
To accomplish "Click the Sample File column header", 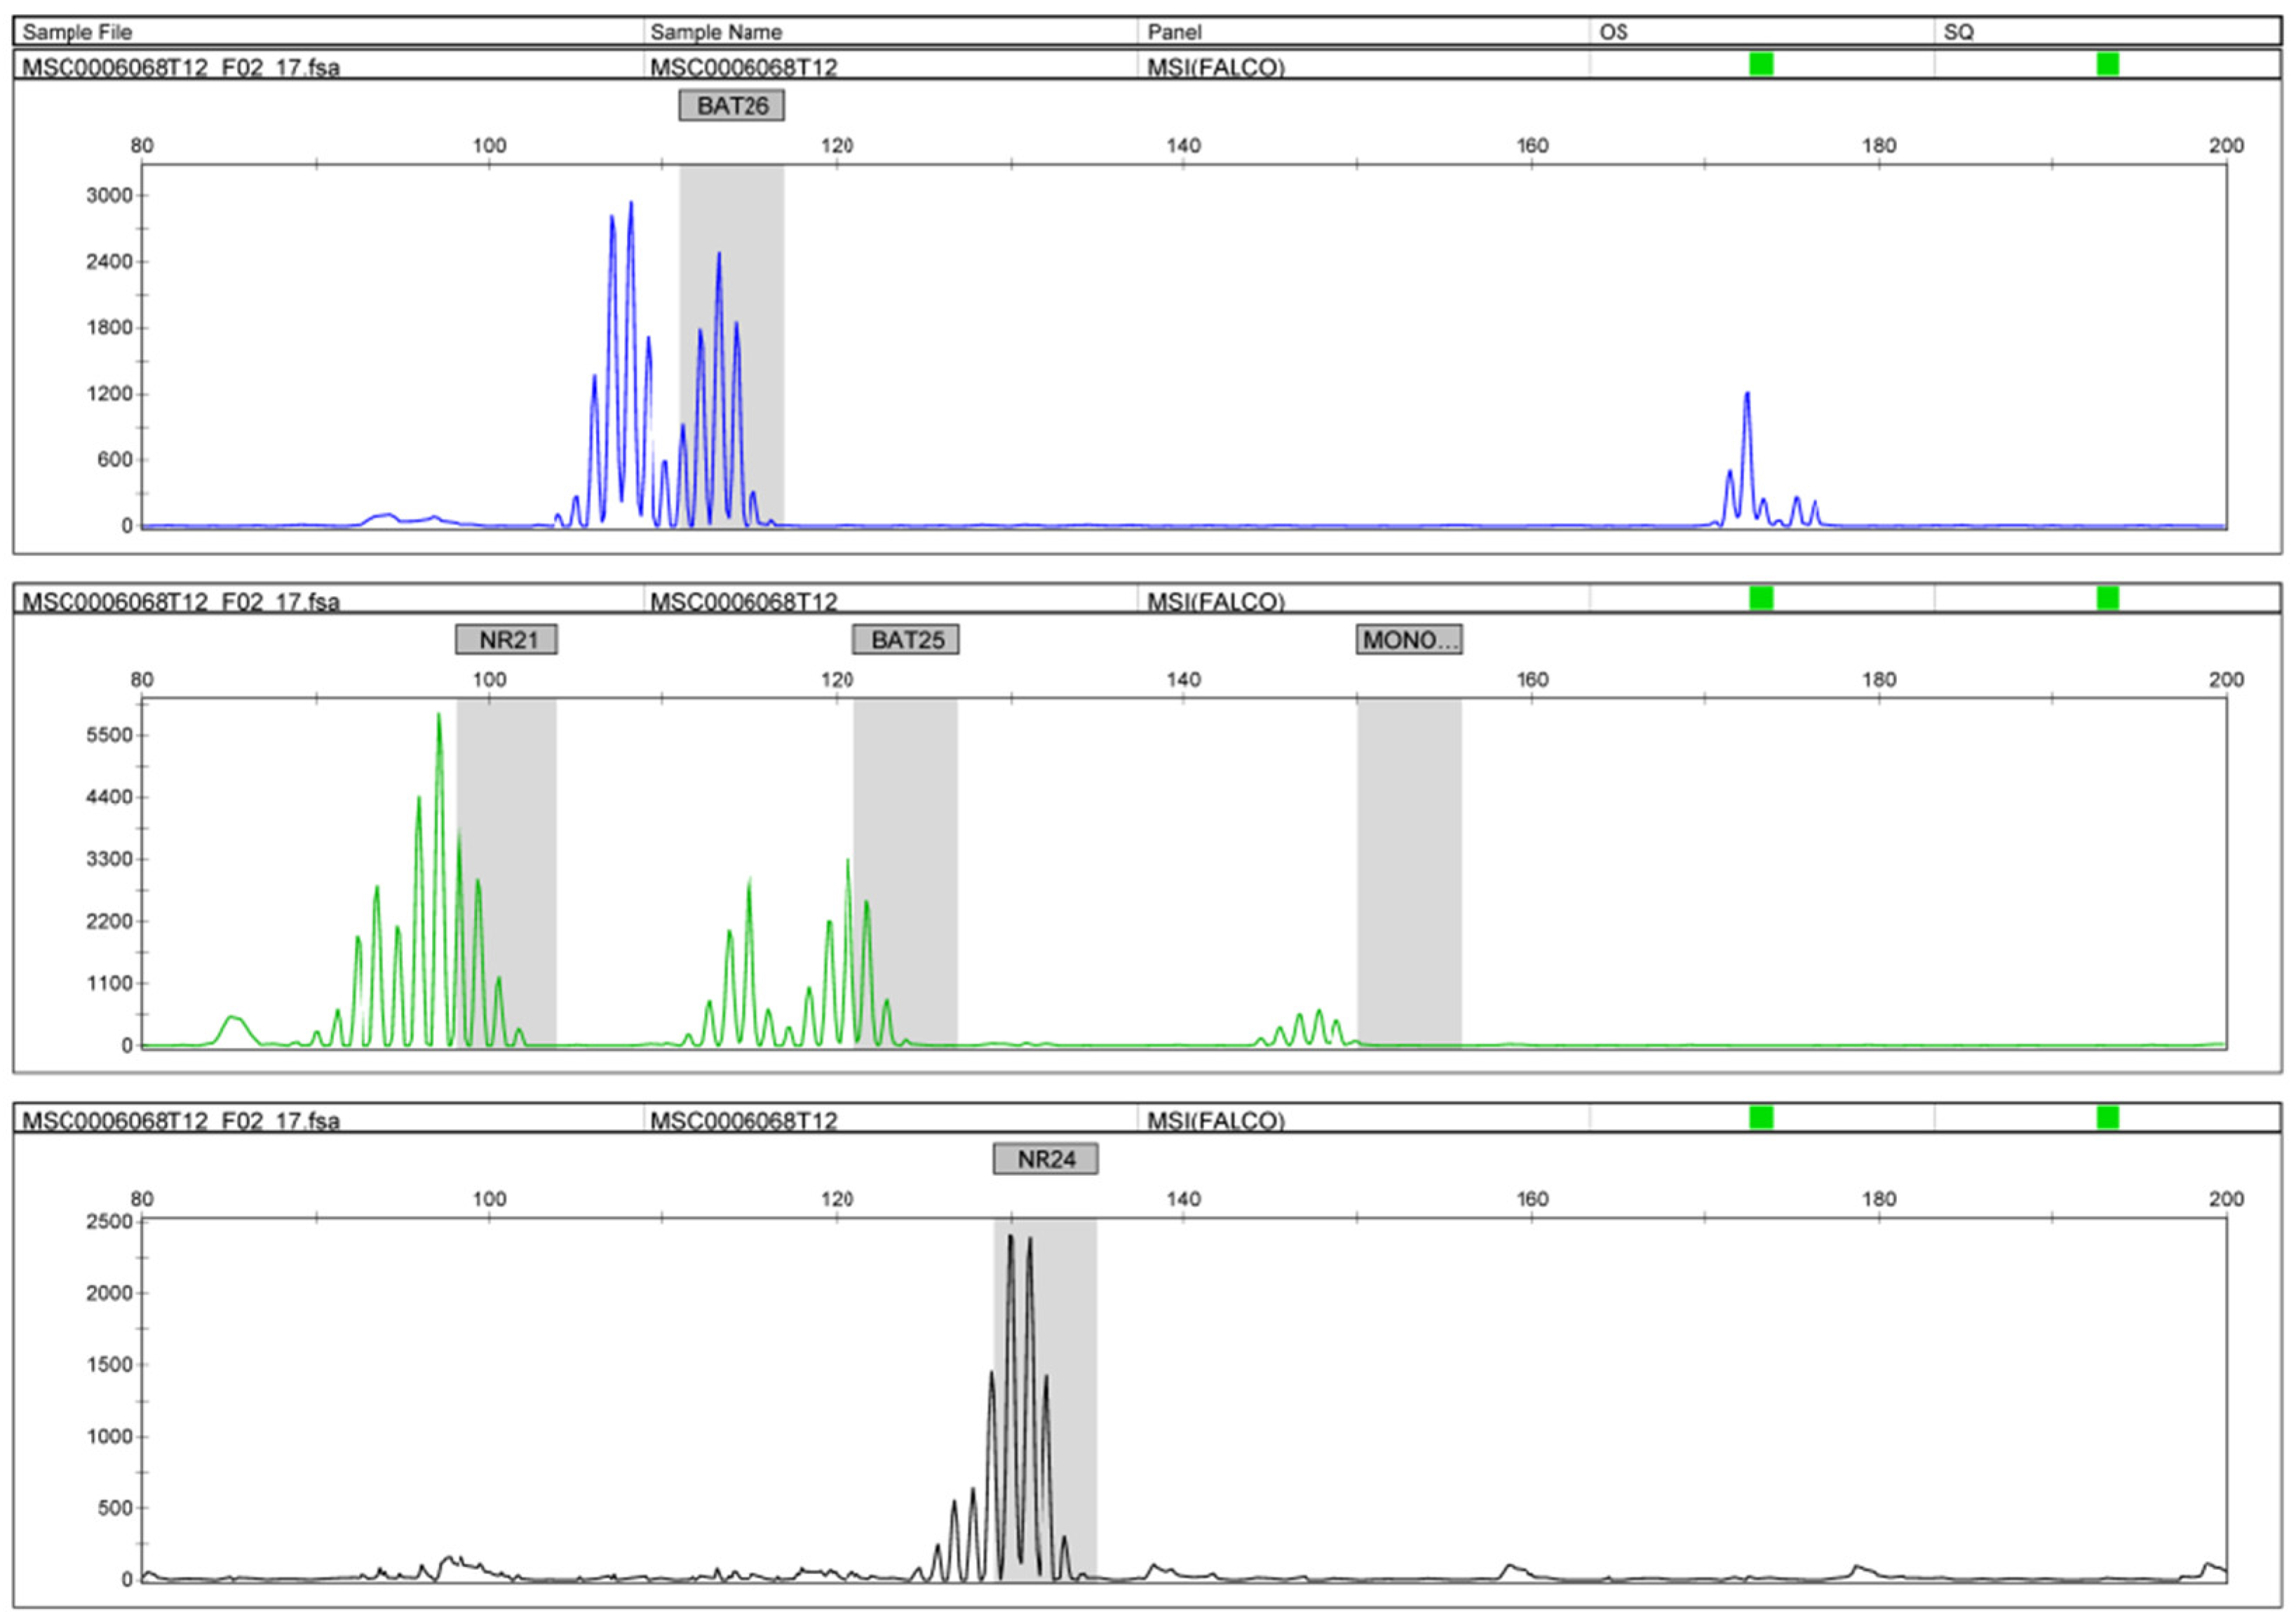I will (77, 32).
